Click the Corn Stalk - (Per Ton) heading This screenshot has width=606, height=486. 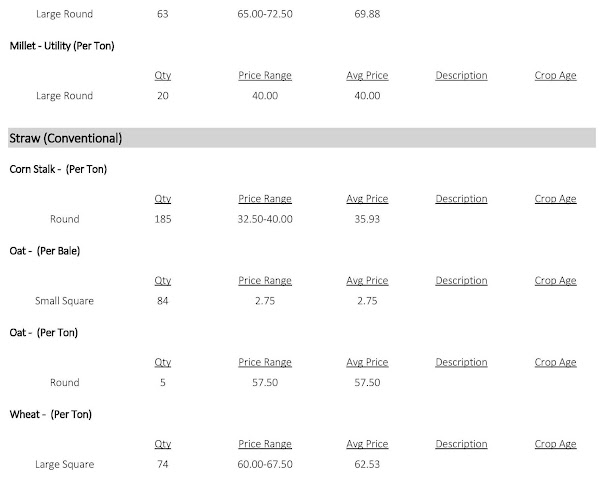click(58, 169)
